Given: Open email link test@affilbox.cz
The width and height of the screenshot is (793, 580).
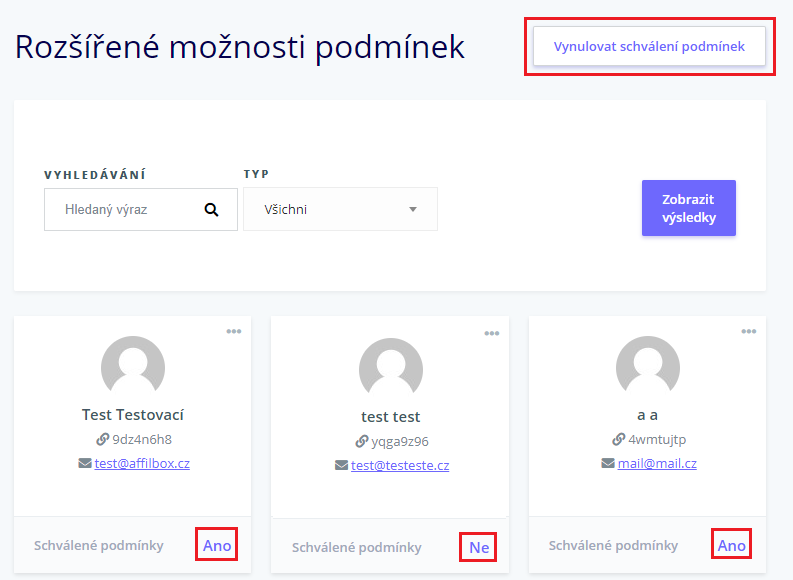Looking at the screenshot, I should click(x=142, y=463).
